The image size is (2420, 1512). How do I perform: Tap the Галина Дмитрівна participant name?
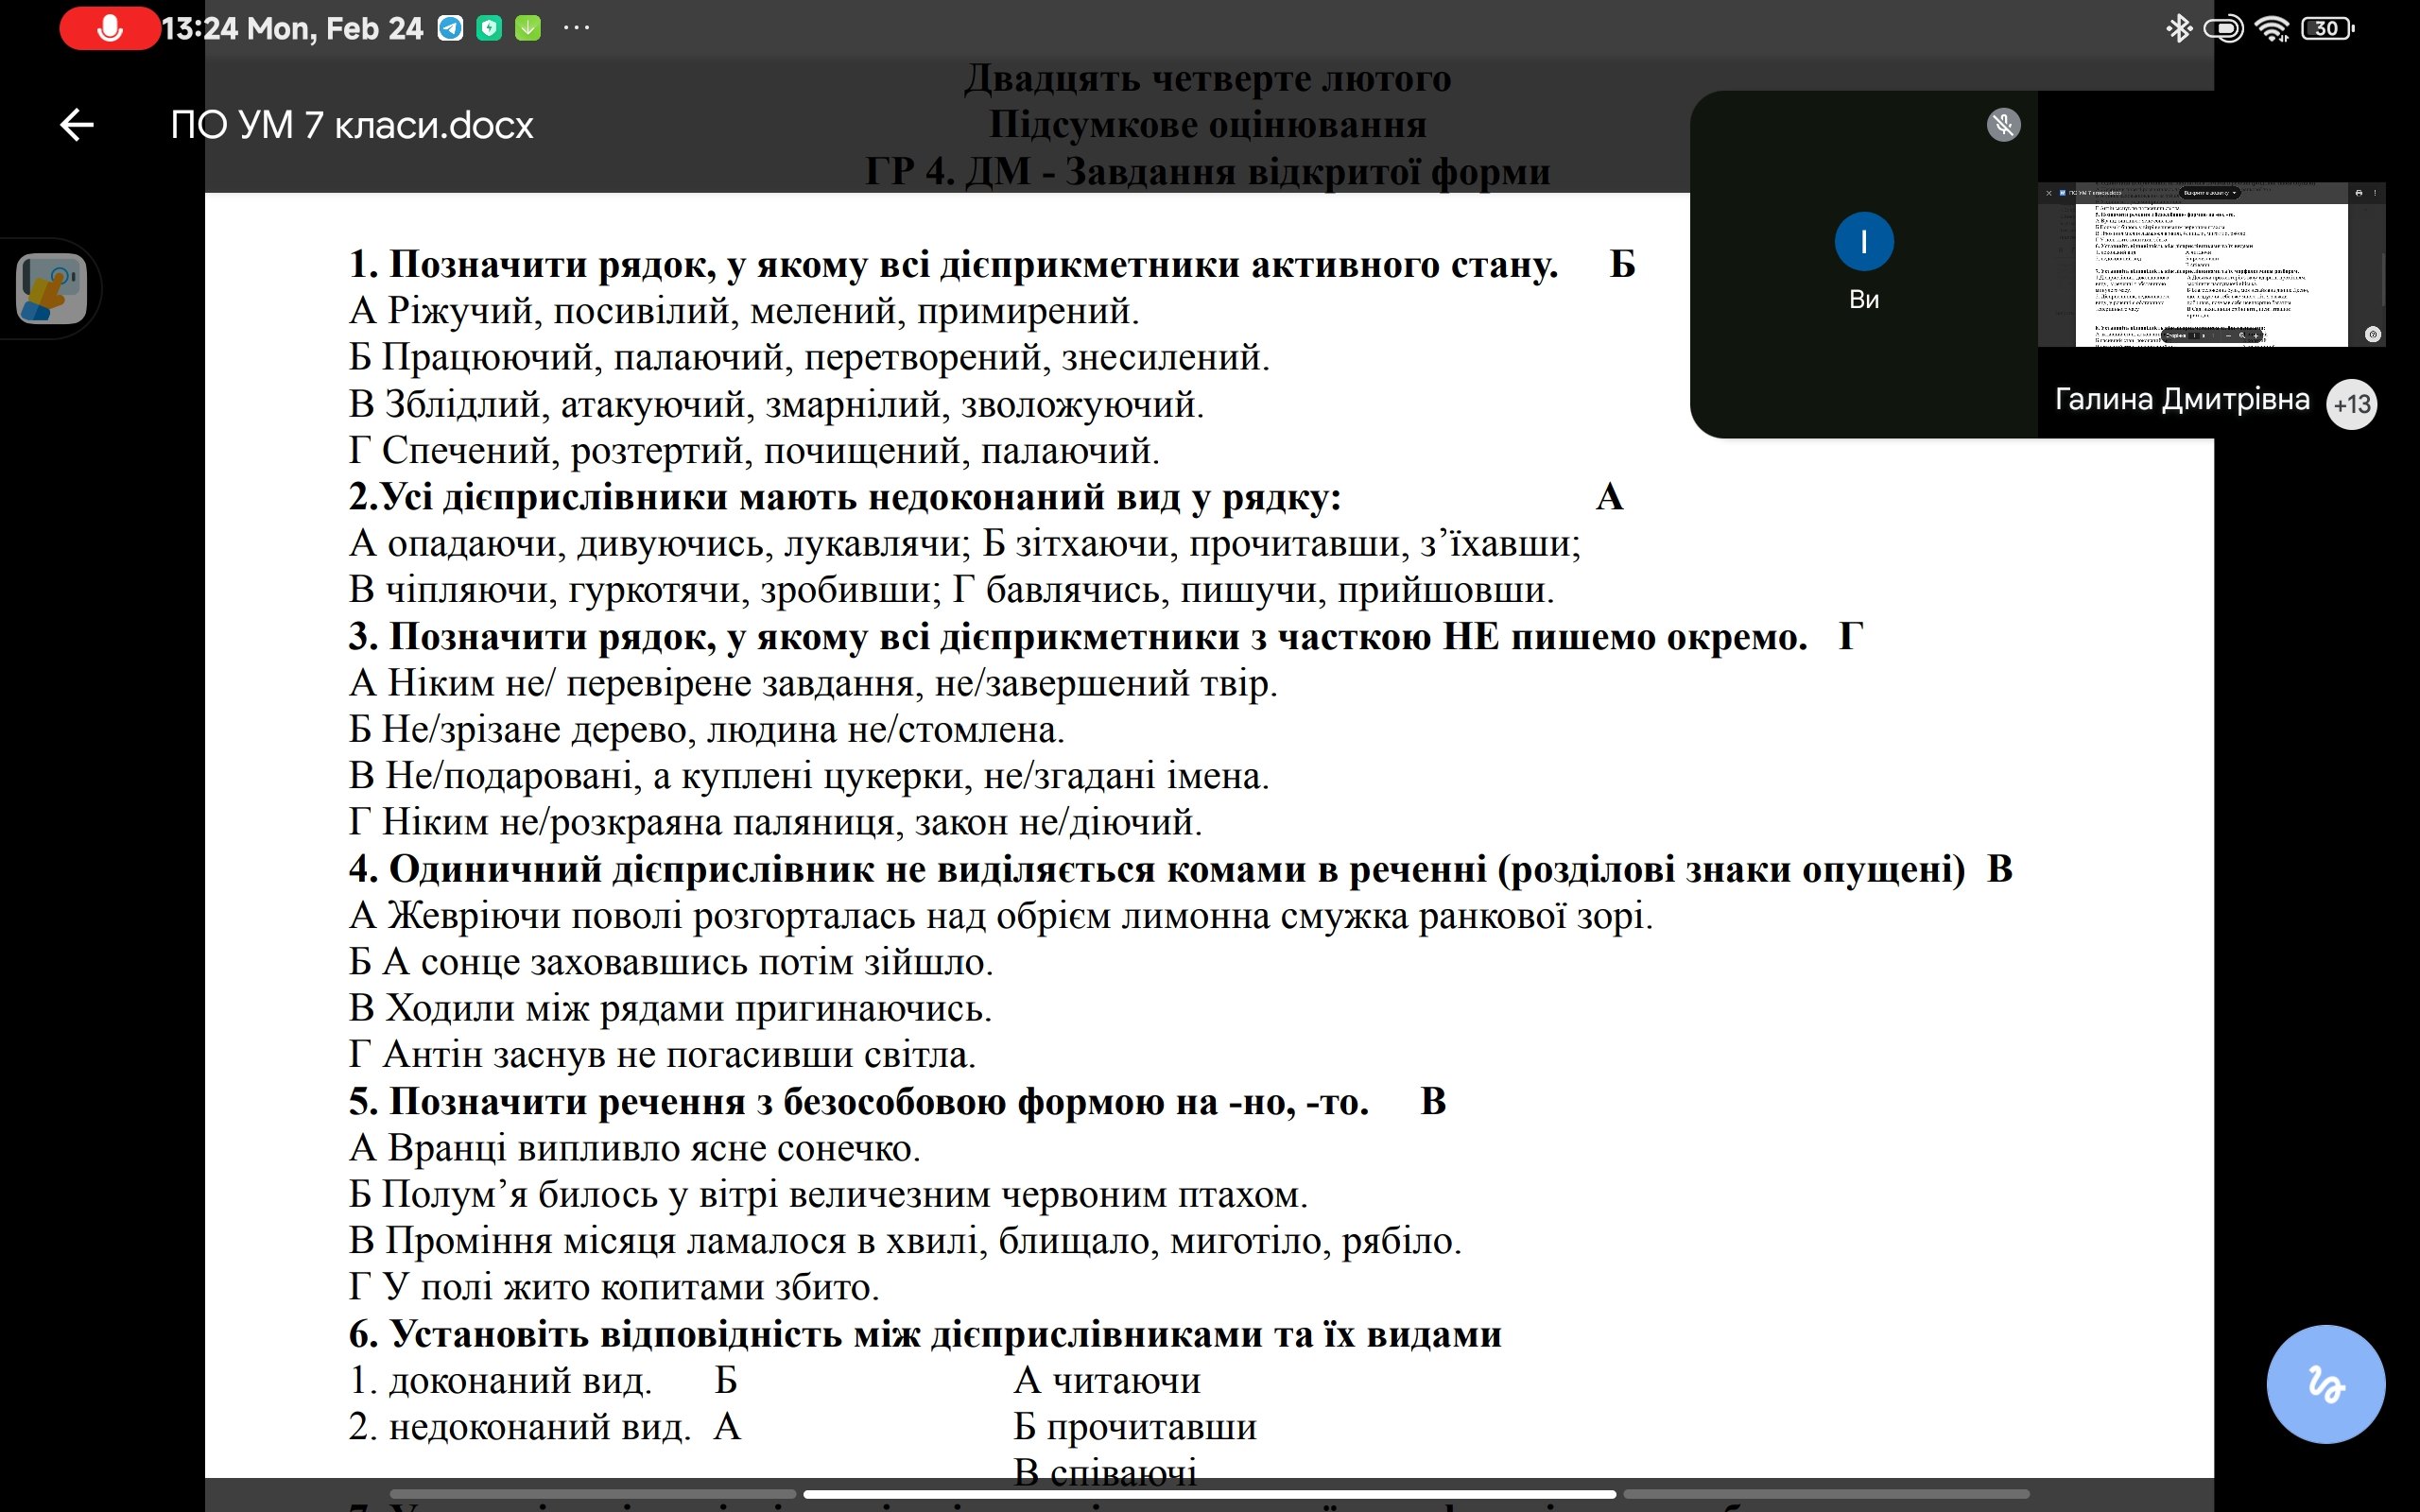tap(2182, 400)
